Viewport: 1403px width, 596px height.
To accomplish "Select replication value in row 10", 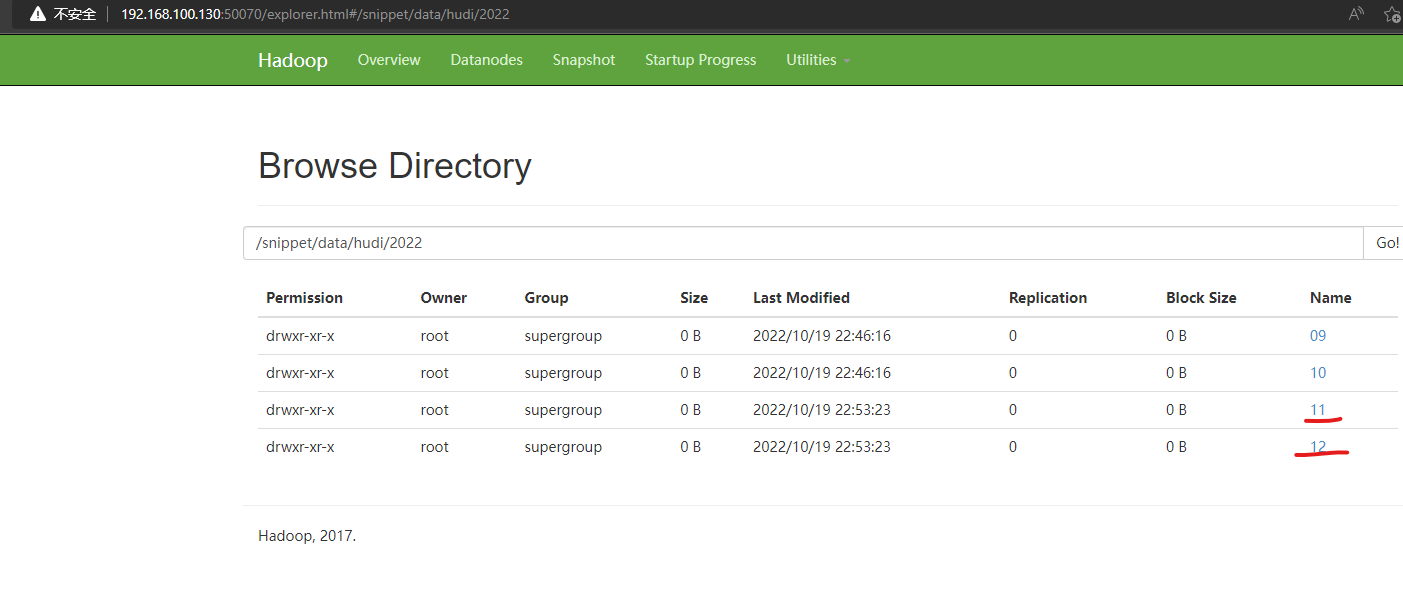I will tap(1013, 373).
